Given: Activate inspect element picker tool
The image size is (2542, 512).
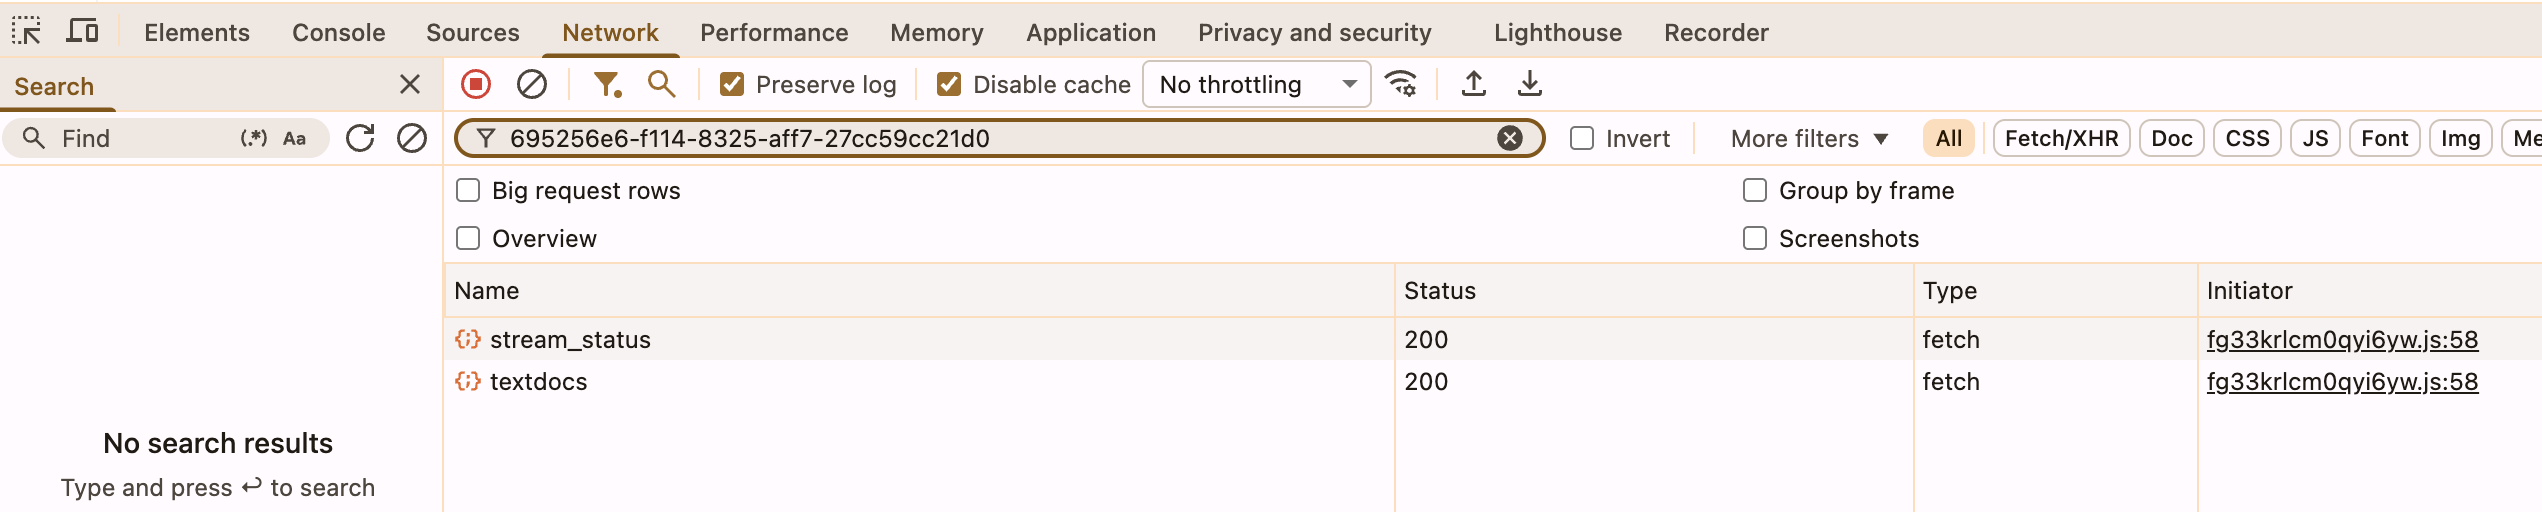Looking at the screenshot, I should click(x=26, y=32).
